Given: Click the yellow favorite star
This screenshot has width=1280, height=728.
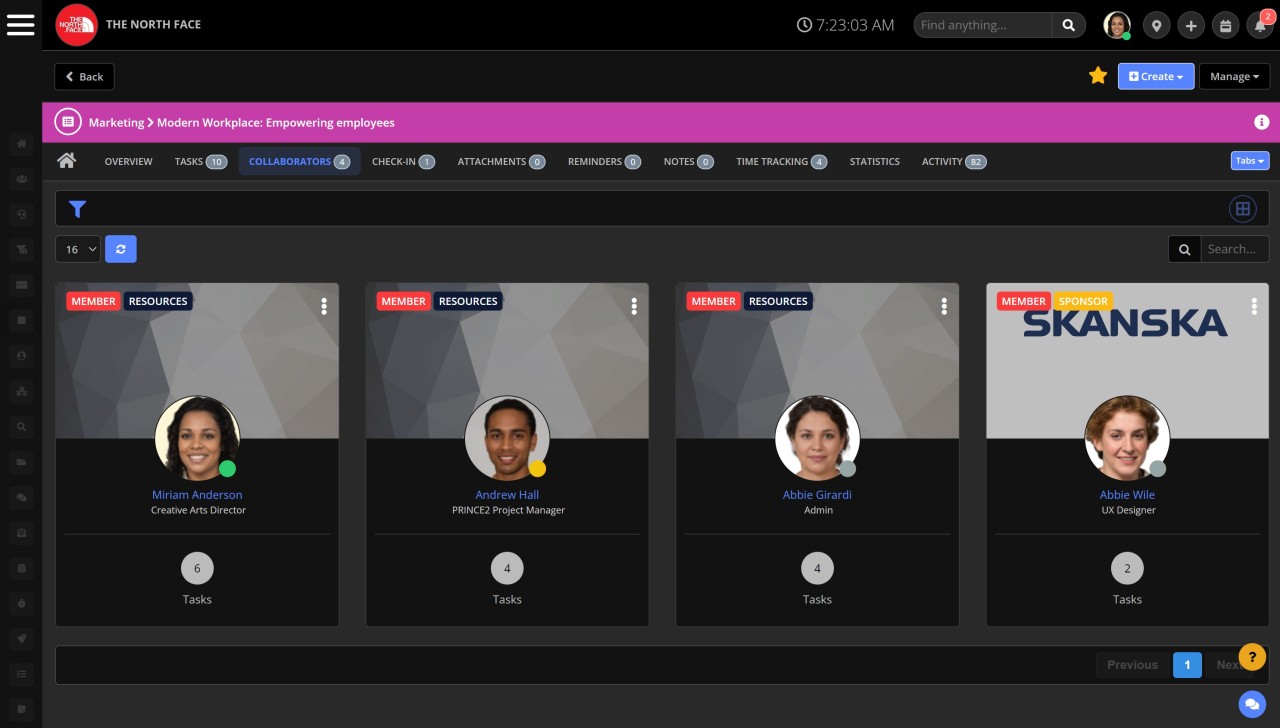Looking at the screenshot, I should pyautogui.click(x=1097, y=76).
